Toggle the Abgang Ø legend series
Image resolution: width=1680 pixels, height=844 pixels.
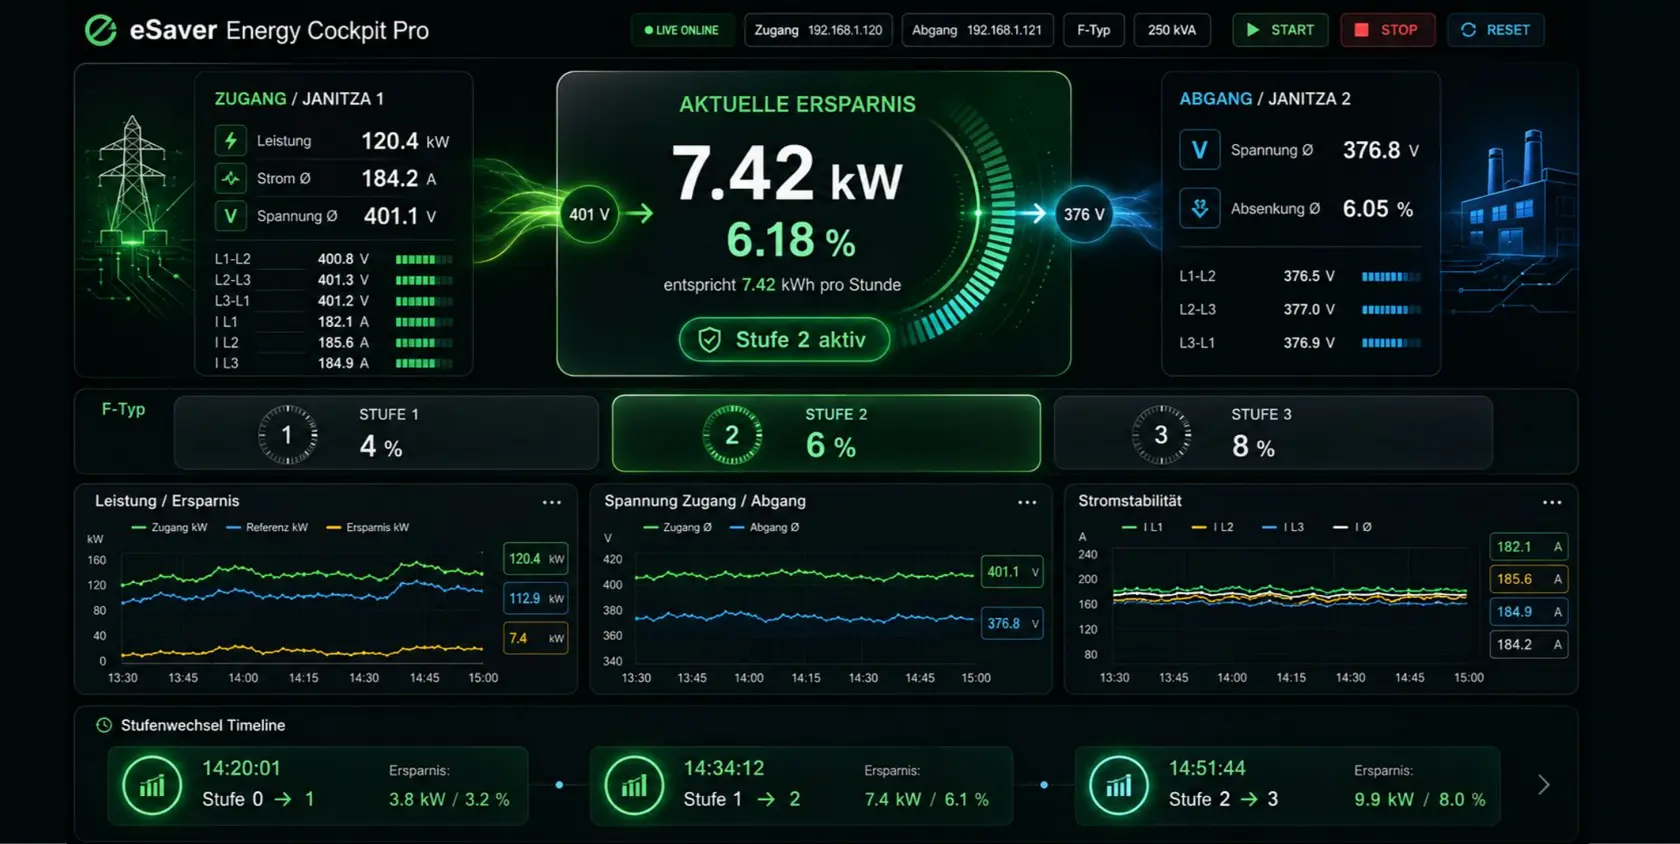764,527
